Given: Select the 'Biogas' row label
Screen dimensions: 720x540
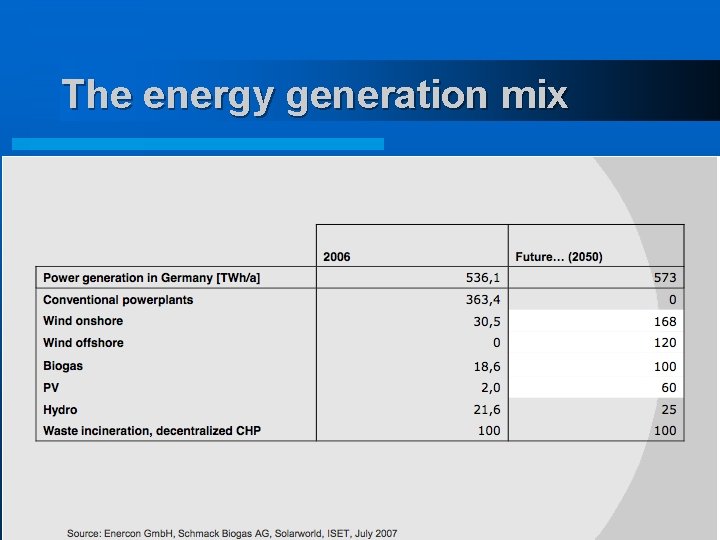Looking at the screenshot, I should [63, 366].
